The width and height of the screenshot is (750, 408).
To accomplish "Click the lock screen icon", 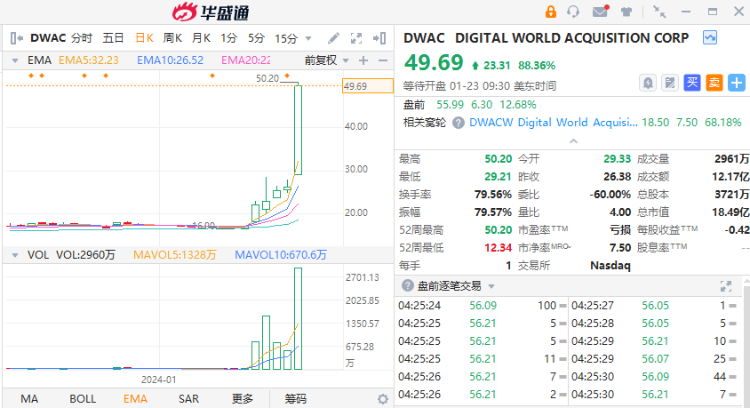I will pyautogui.click(x=551, y=11).
